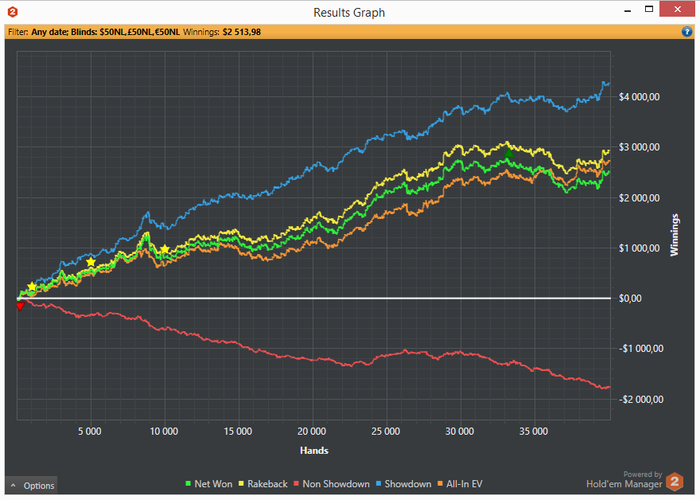Click the 30 000 hands axis label
The image size is (700, 500).
pyautogui.click(x=459, y=431)
